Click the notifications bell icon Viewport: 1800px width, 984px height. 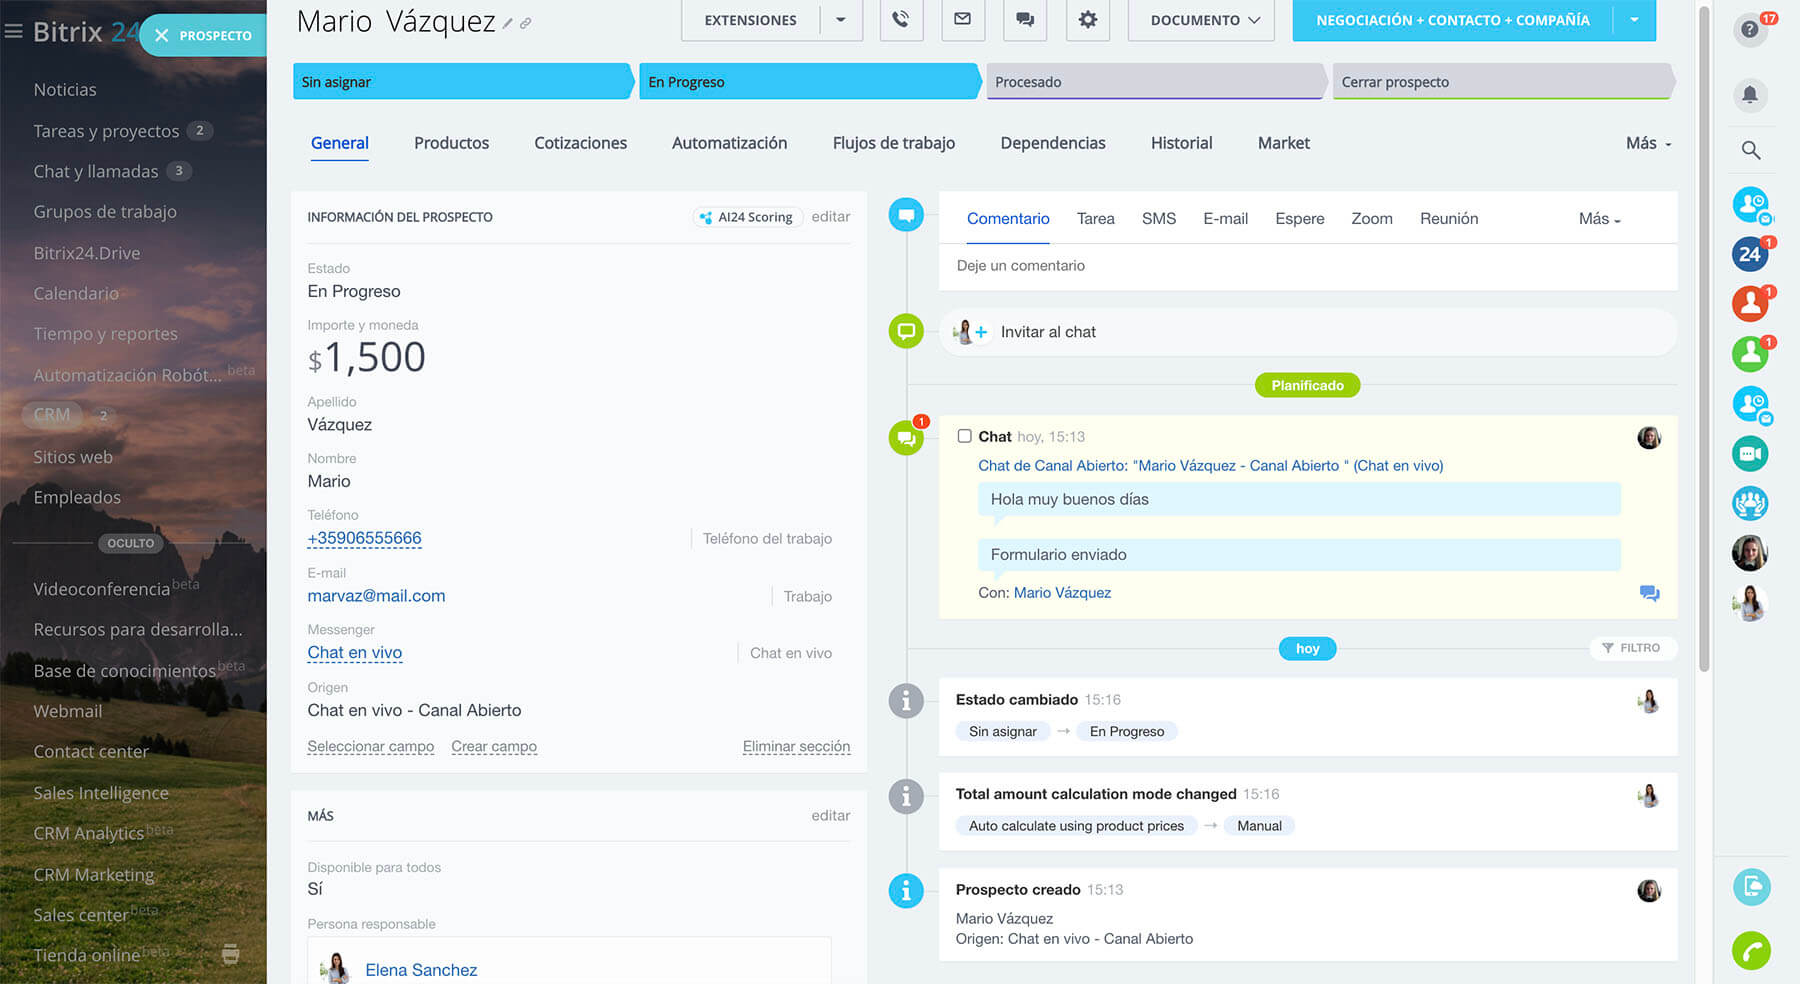(x=1749, y=95)
